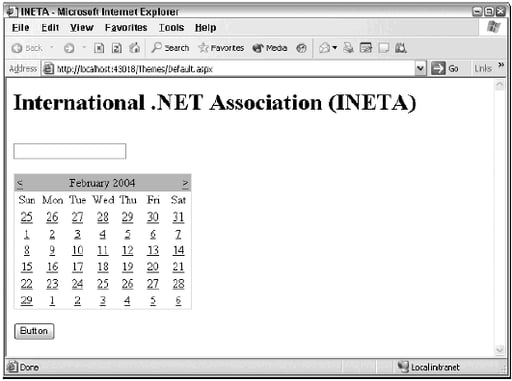Click the Wed column header in calendar
The image size is (512, 381).
(103, 200)
